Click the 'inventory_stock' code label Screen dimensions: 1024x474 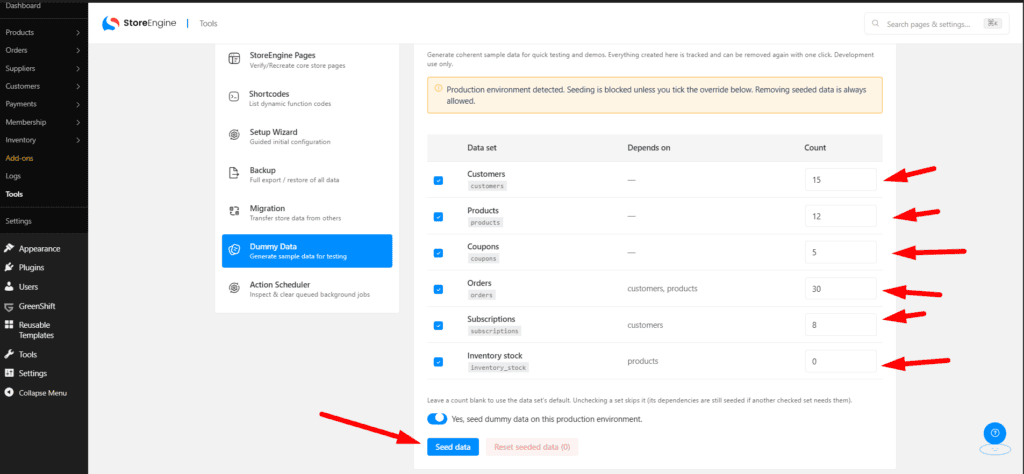click(x=497, y=368)
